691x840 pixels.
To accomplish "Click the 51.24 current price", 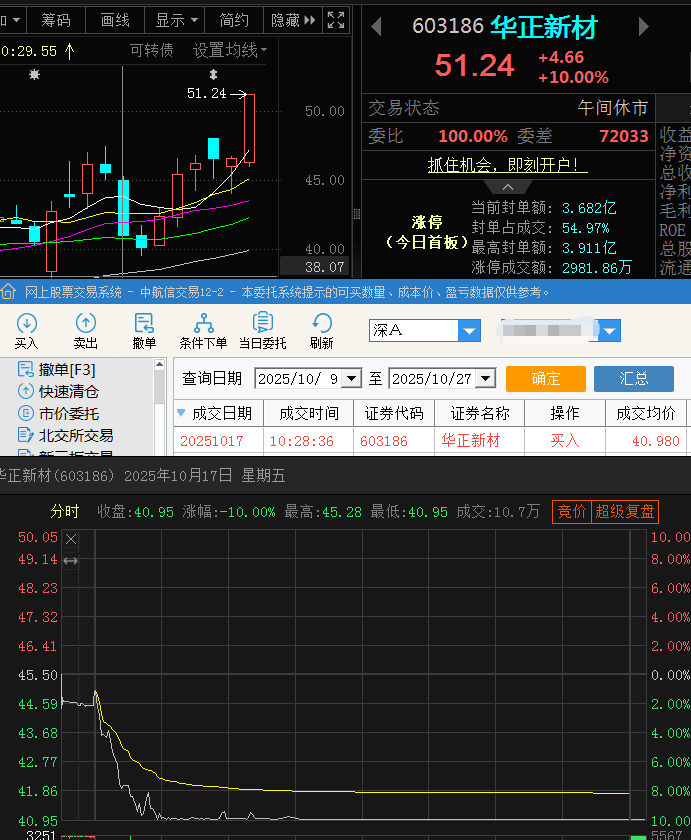I will pos(474,65).
